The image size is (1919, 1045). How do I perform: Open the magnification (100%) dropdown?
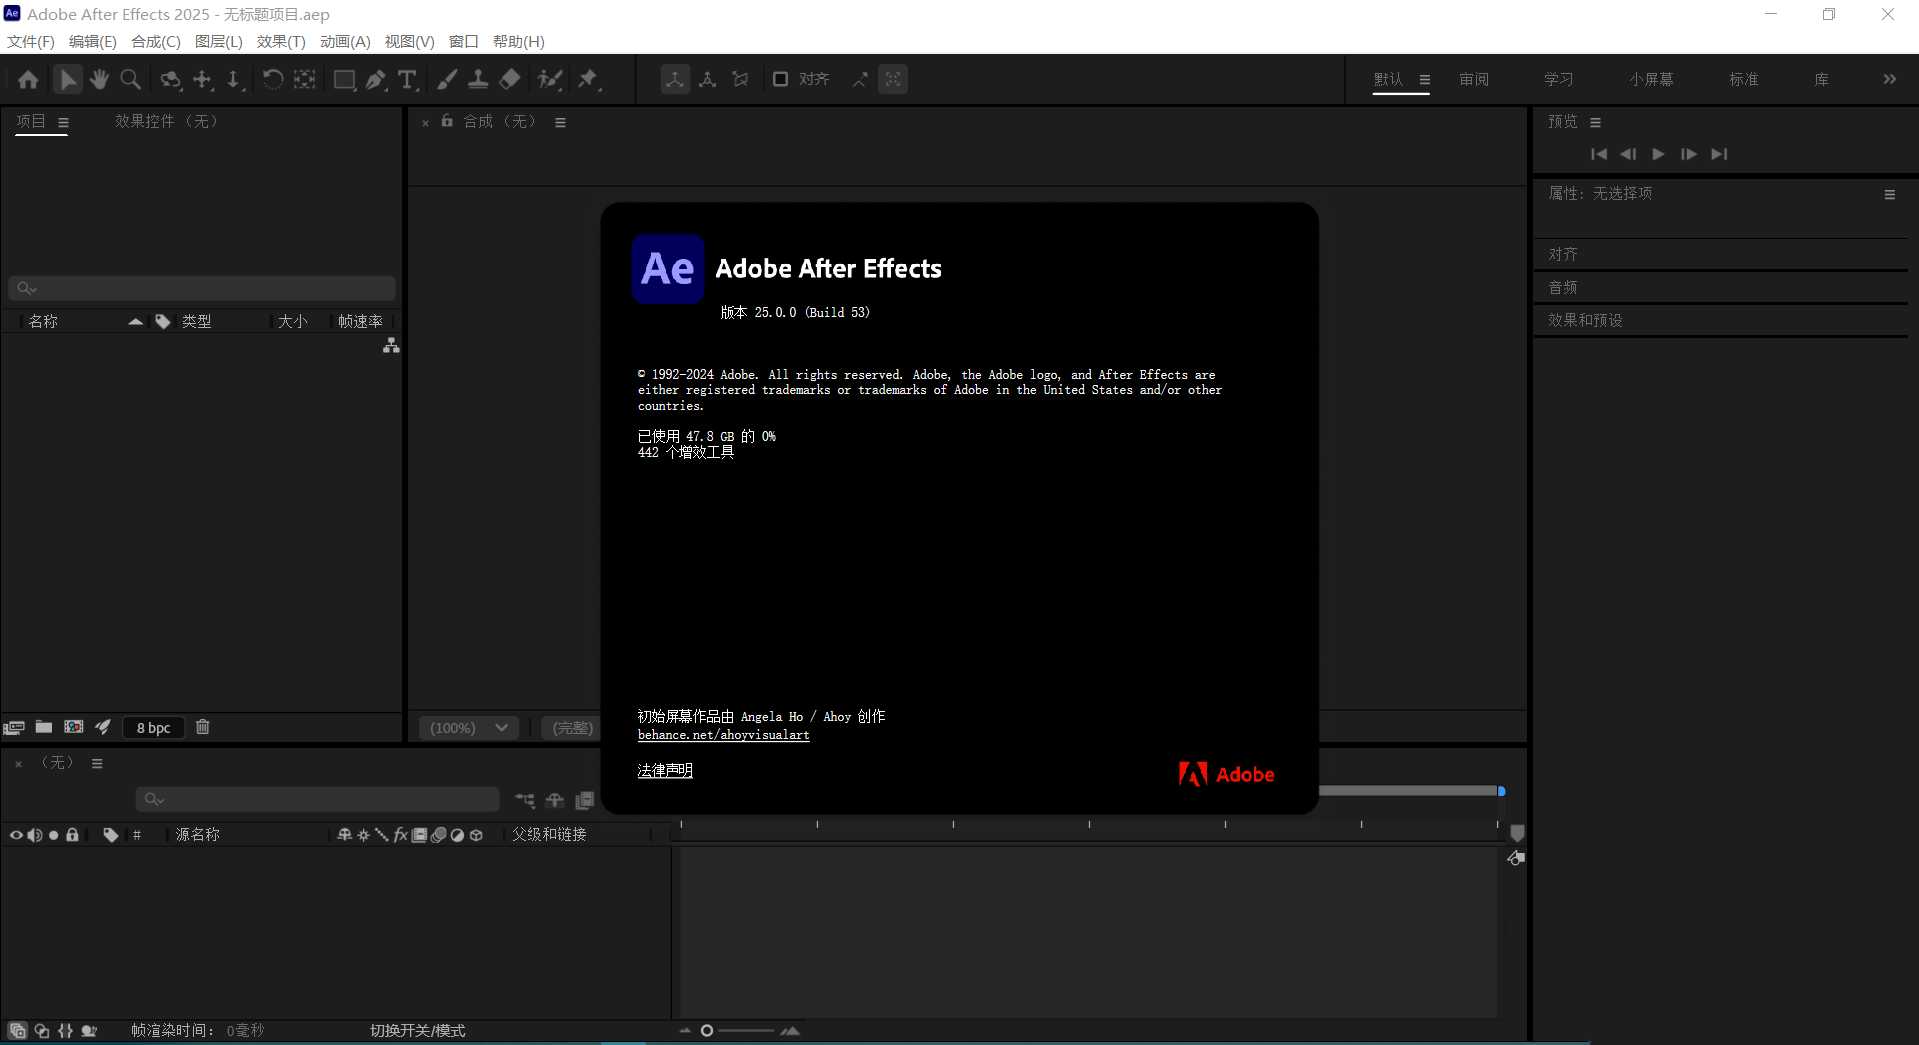[x=469, y=728]
